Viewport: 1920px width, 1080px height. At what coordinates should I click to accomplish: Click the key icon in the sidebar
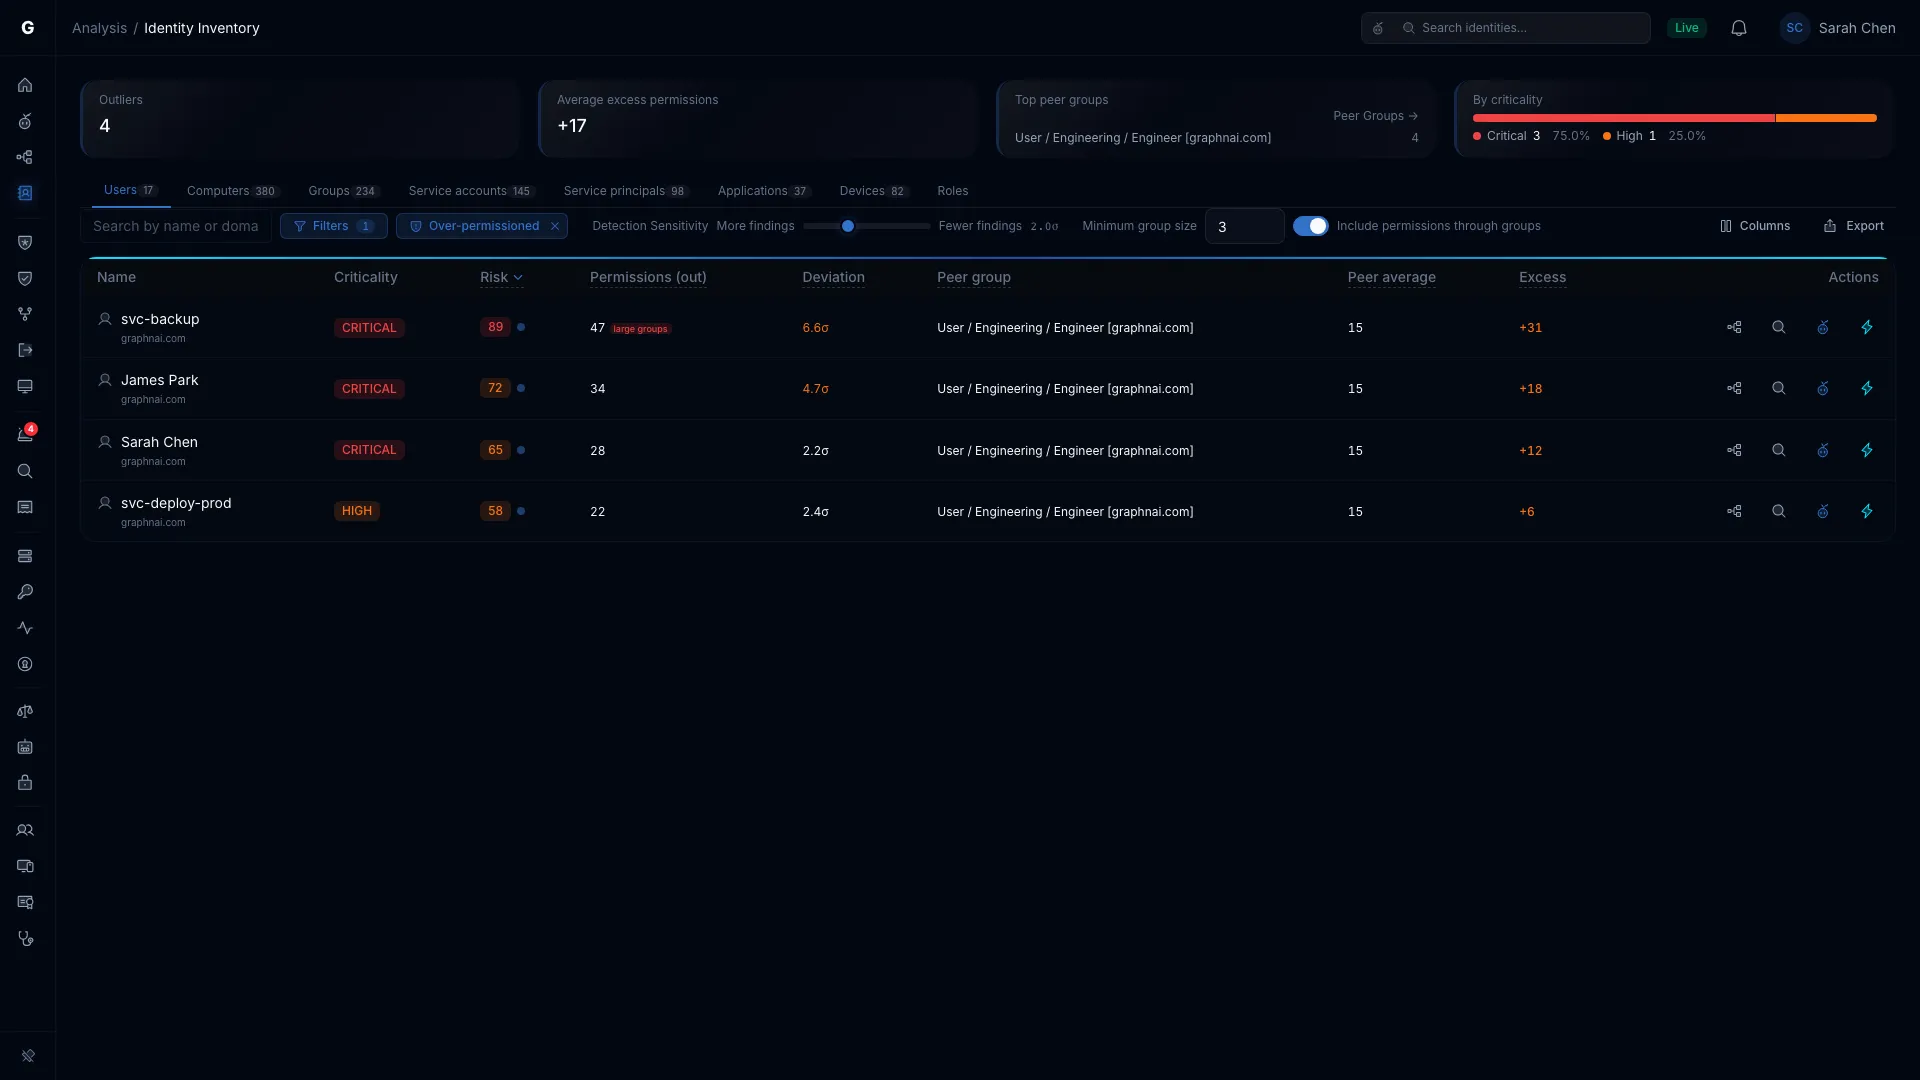coord(25,592)
